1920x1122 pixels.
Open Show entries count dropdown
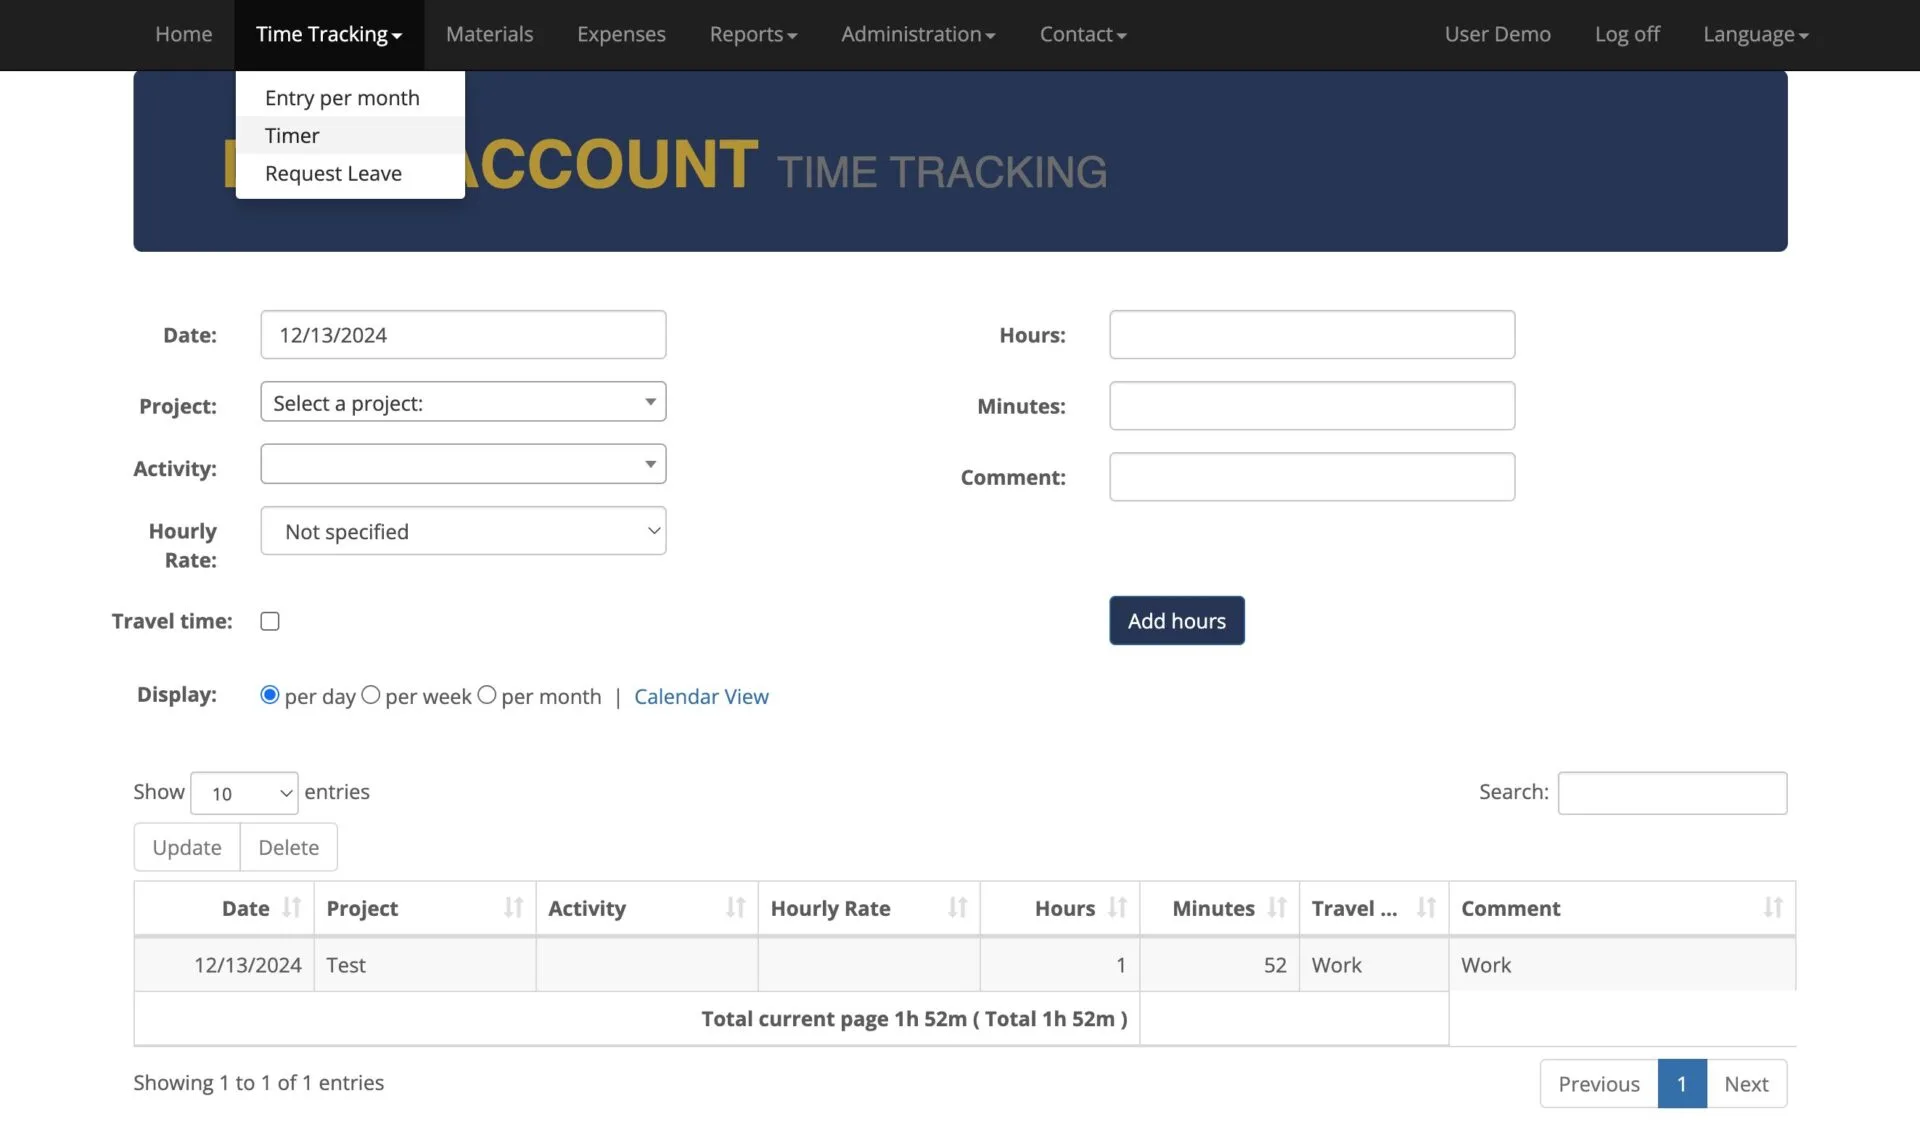pos(244,793)
